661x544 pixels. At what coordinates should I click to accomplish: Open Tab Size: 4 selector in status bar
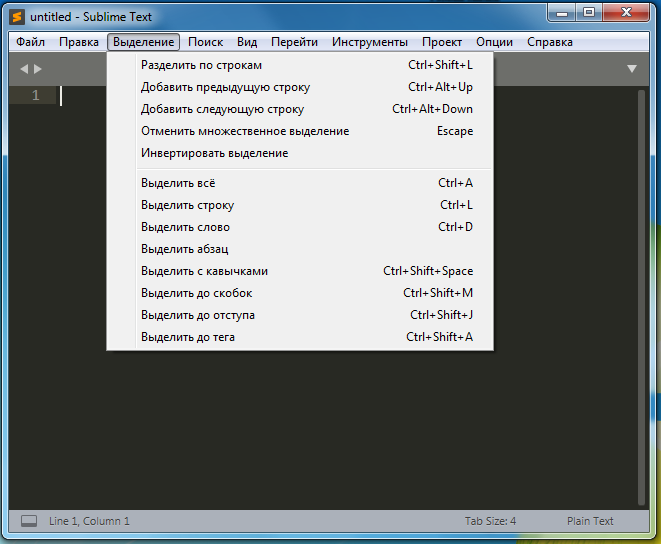[490, 521]
